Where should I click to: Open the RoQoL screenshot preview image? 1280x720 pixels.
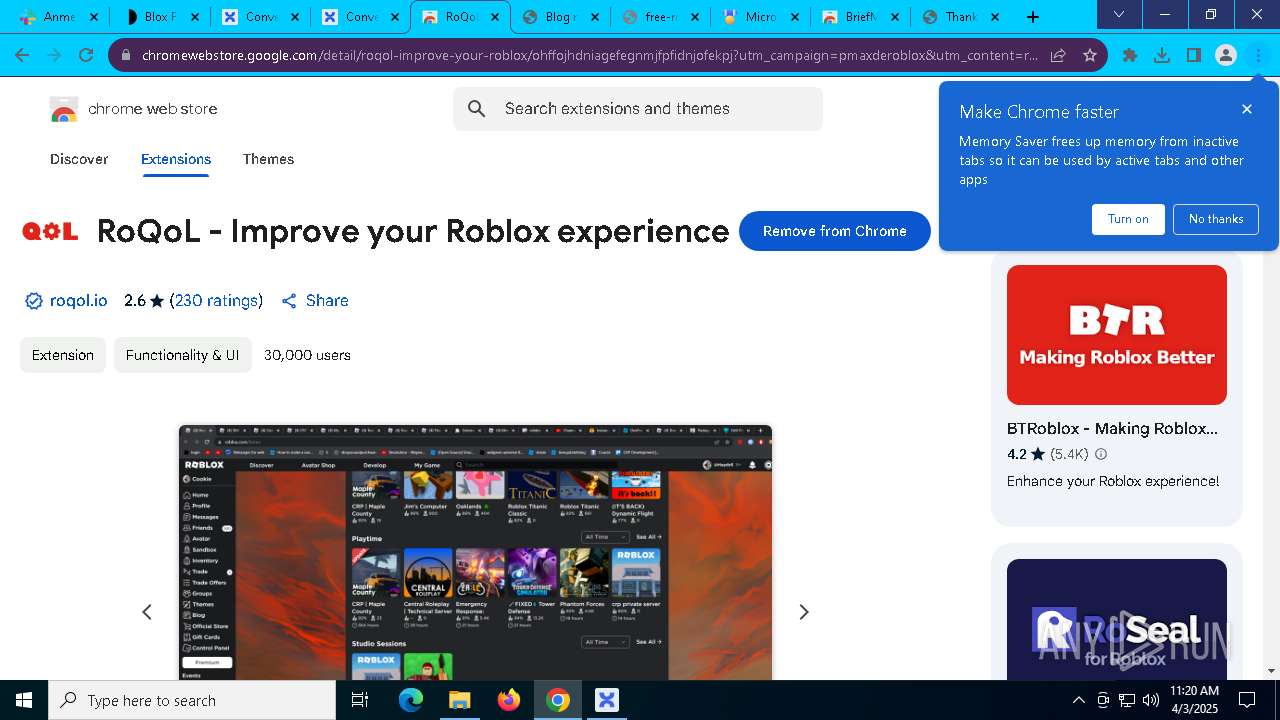475,553
